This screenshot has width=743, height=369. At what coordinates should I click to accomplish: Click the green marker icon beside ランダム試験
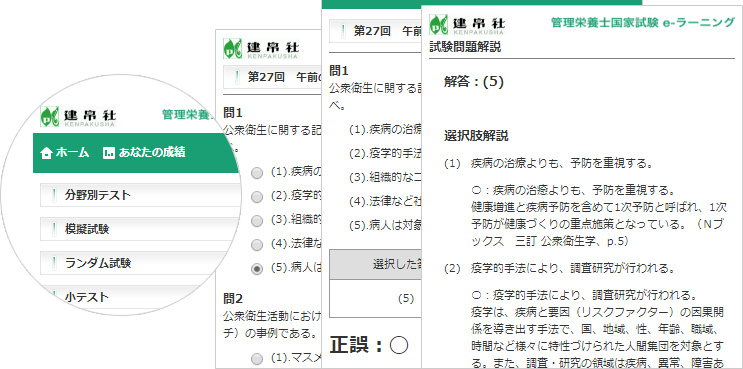coord(54,263)
